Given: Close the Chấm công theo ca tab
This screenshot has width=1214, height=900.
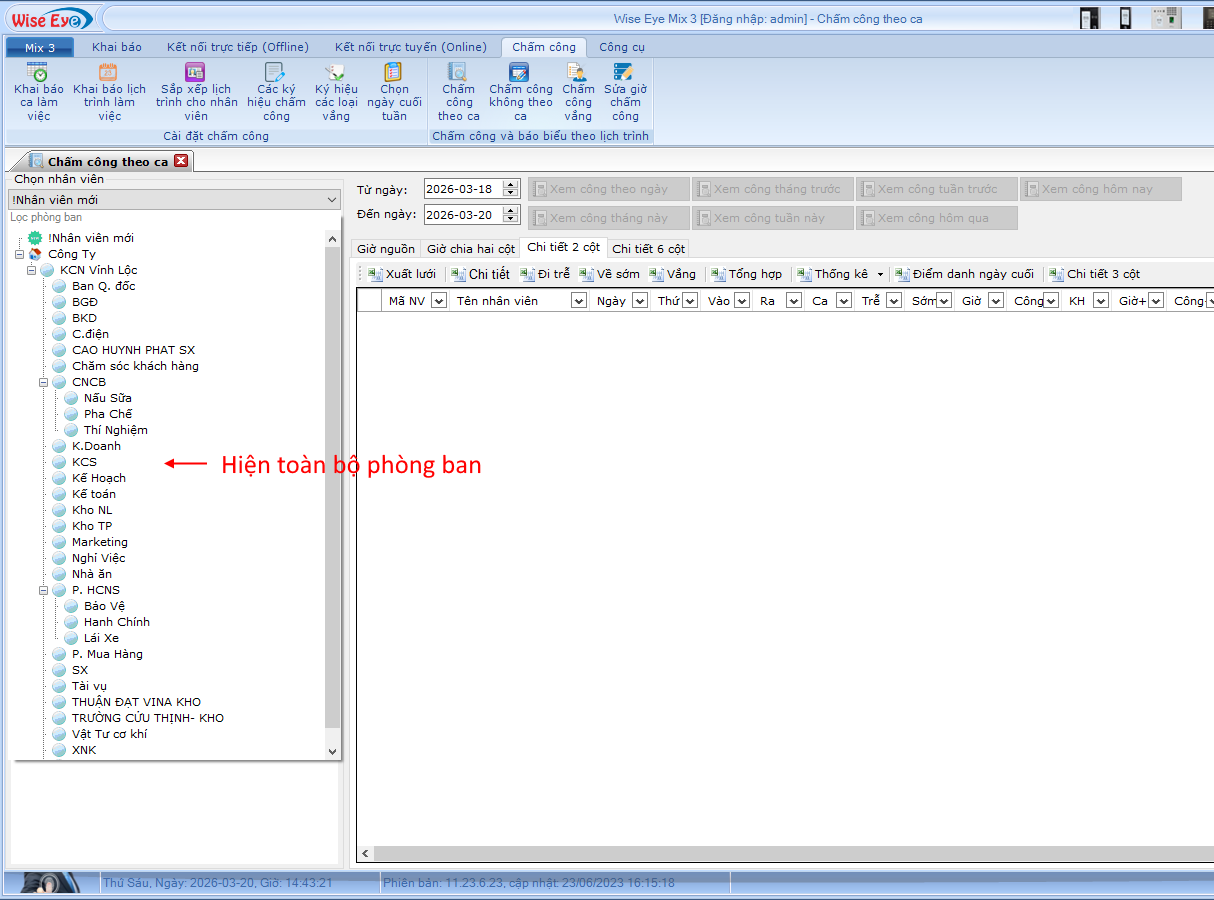Looking at the screenshot, I should 181,161.
